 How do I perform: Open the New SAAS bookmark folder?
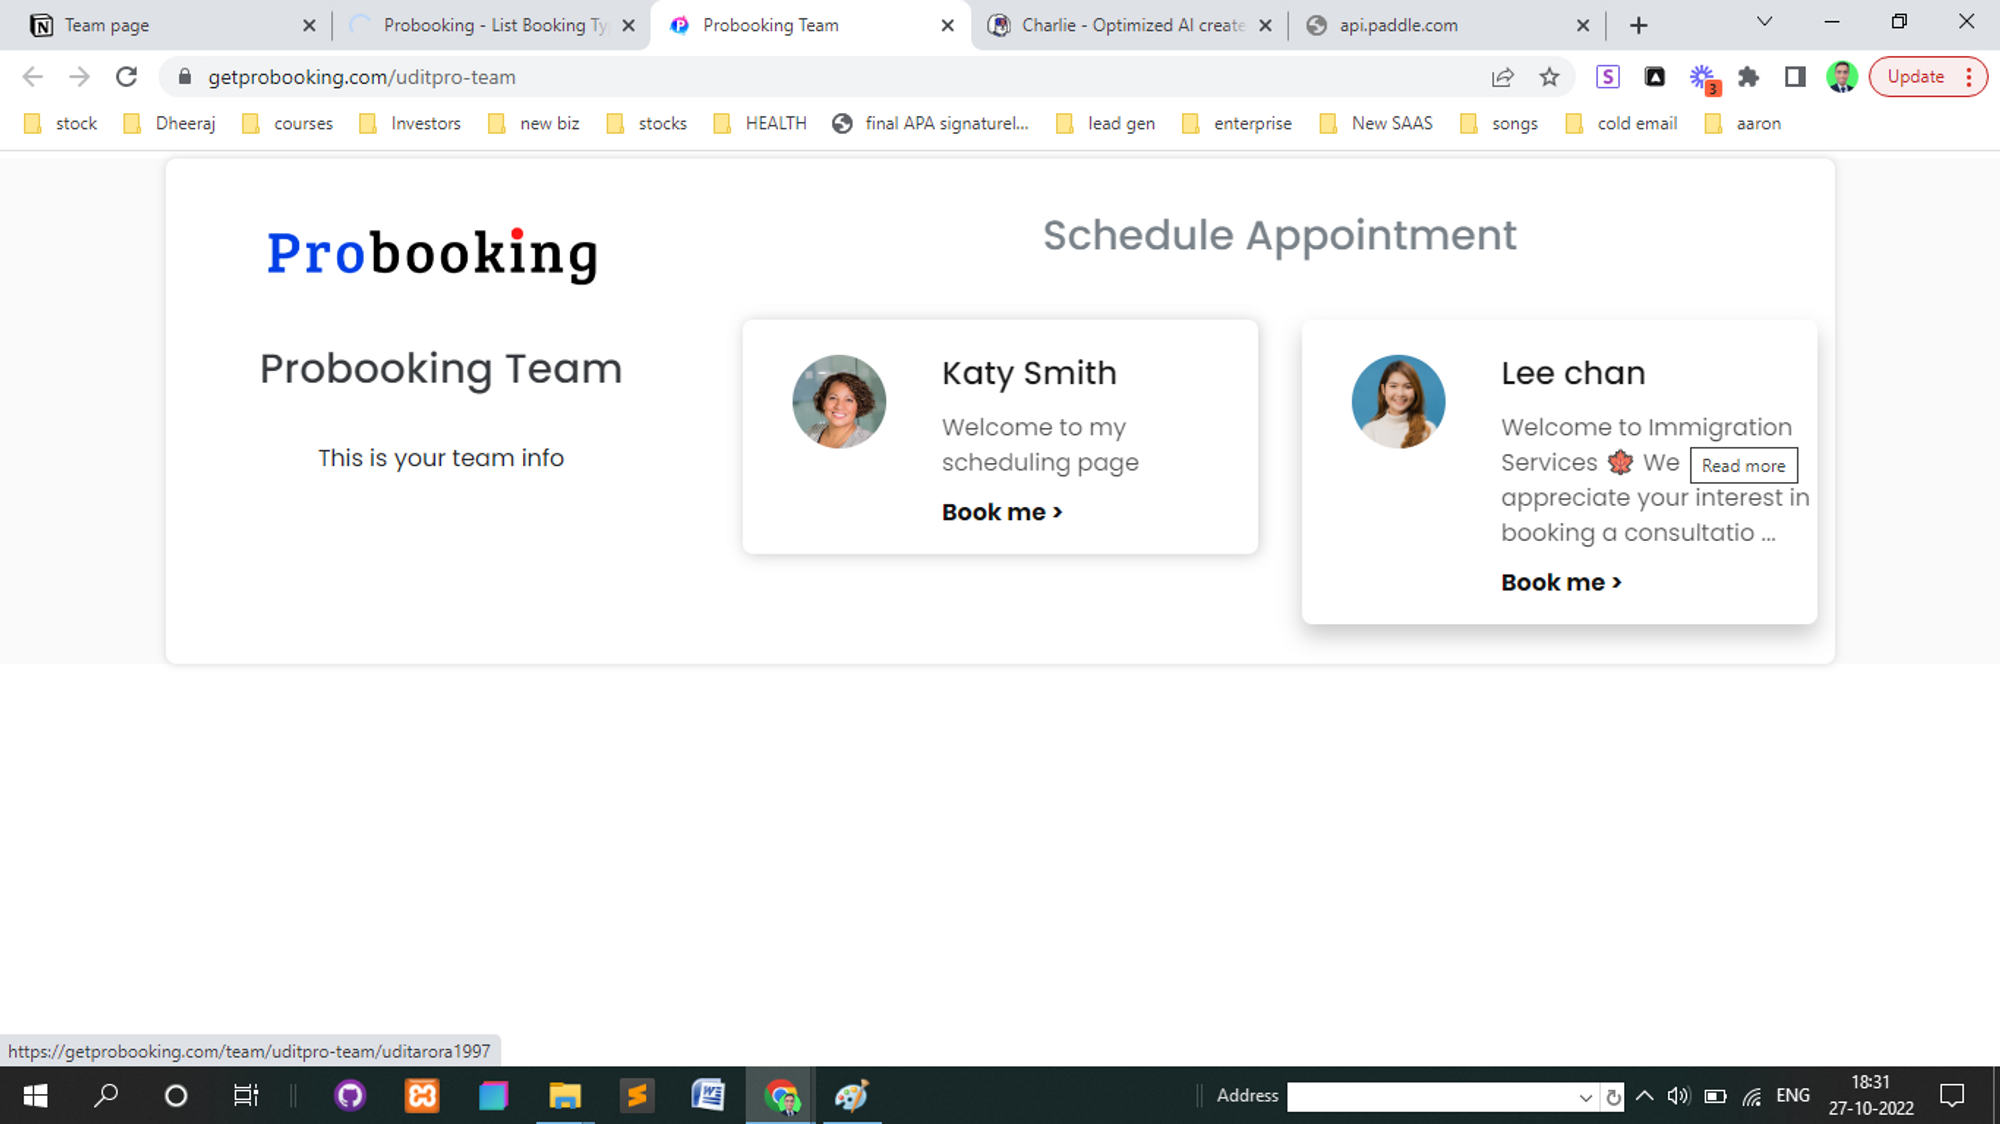(1376, 123)
